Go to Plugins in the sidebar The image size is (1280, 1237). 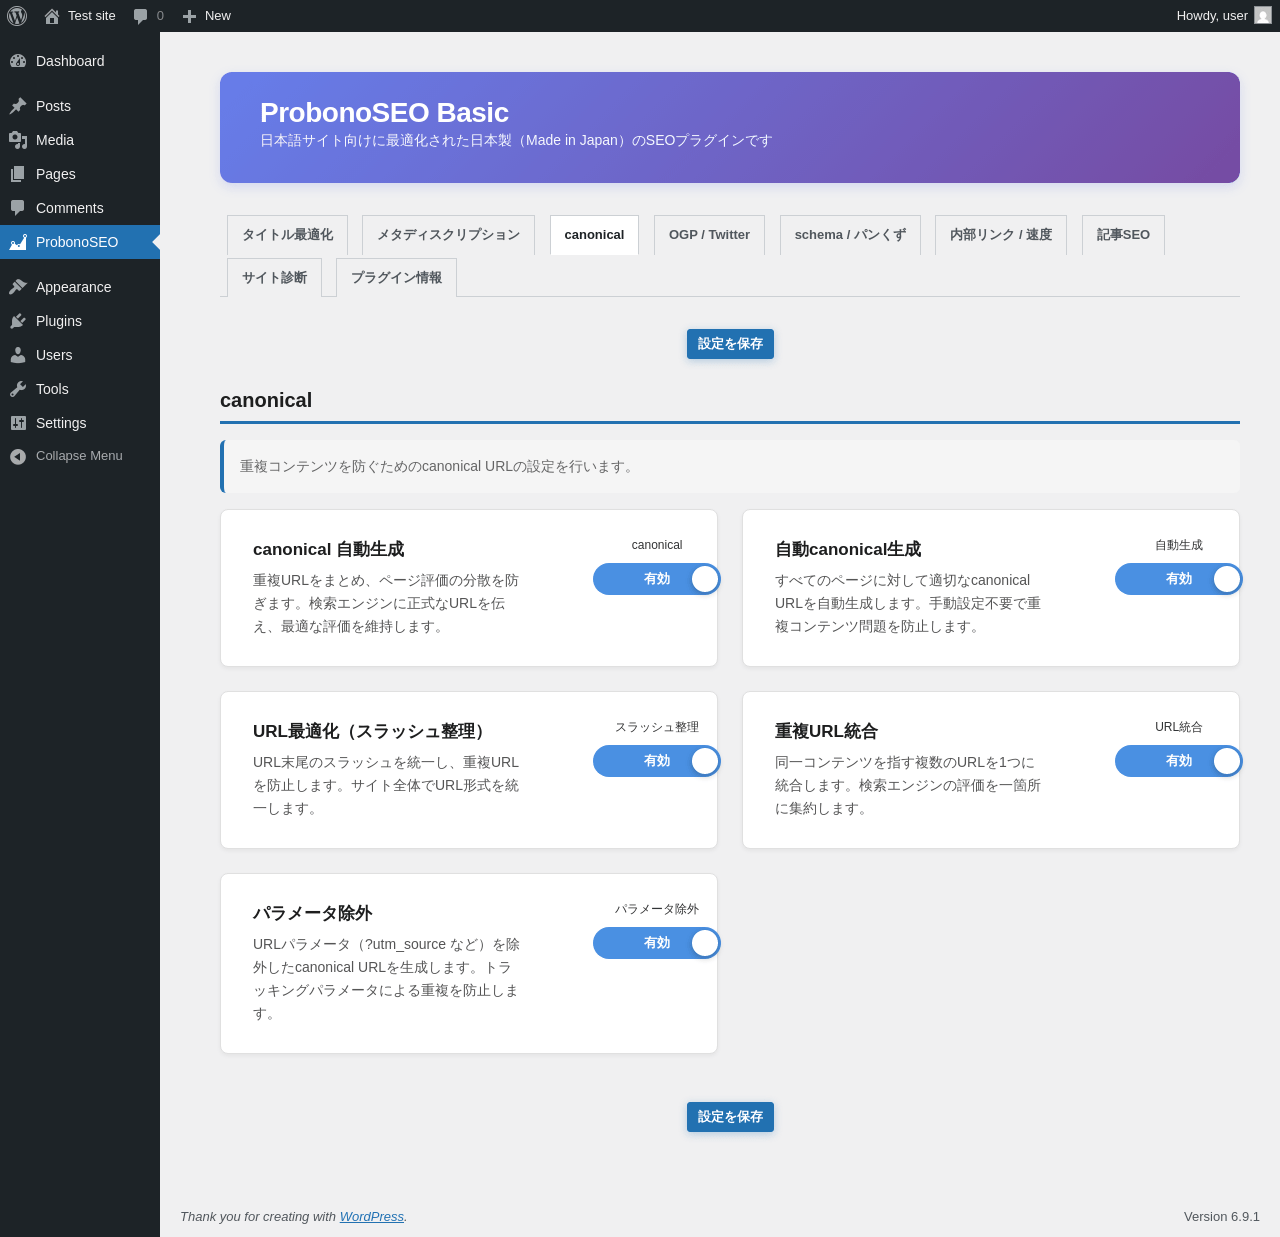(80, 321)
